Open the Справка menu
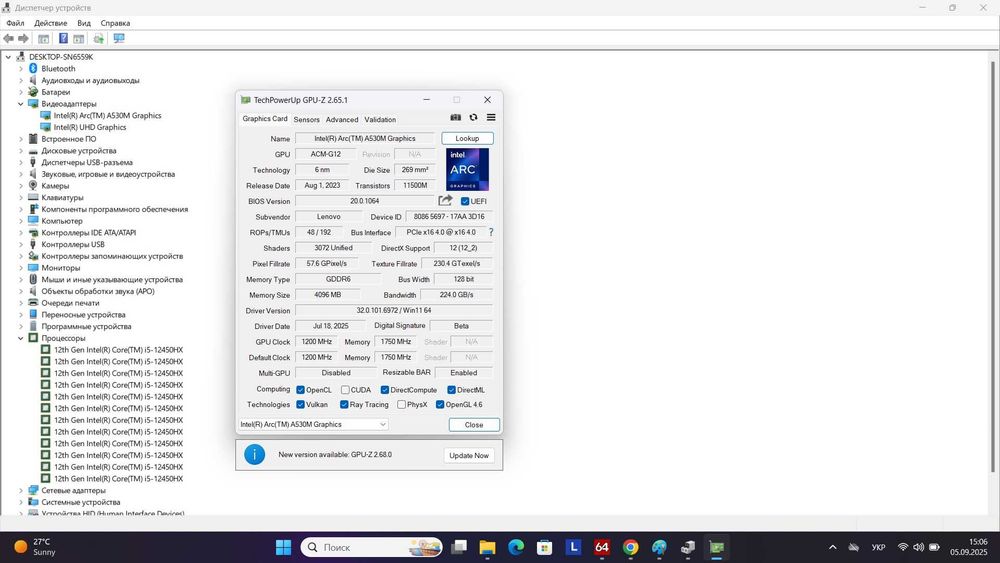Image resolution: width=1000 pixels, height=563 pixels. (x=115, y=23)
